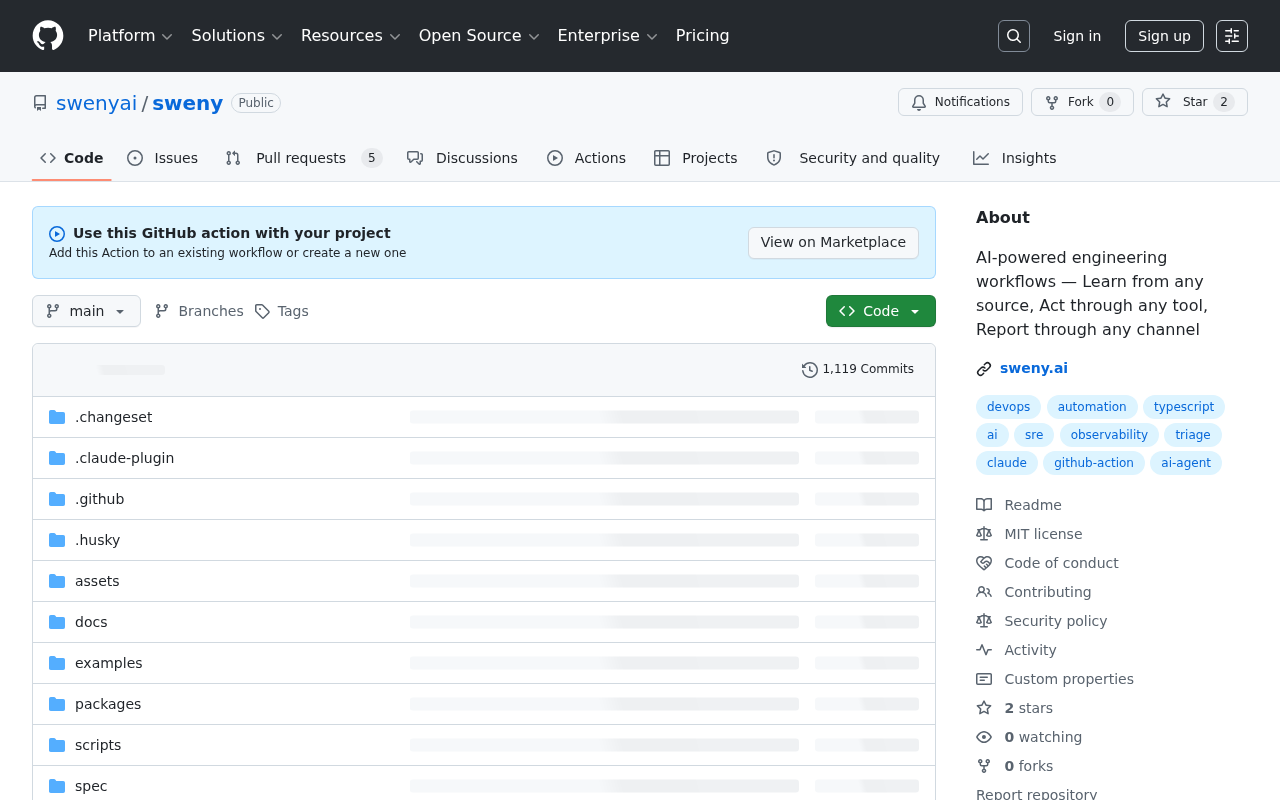This screenshot has height=800, width=1280.
Task: Click the .husky folder icon
Action: pyautogui.click(x=57, y=540)
